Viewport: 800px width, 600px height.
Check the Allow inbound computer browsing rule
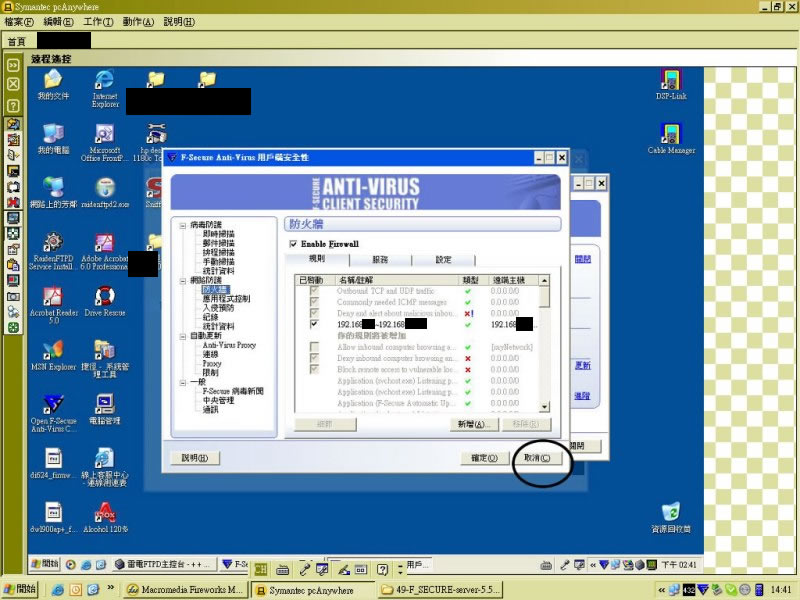tap(314, 346)
